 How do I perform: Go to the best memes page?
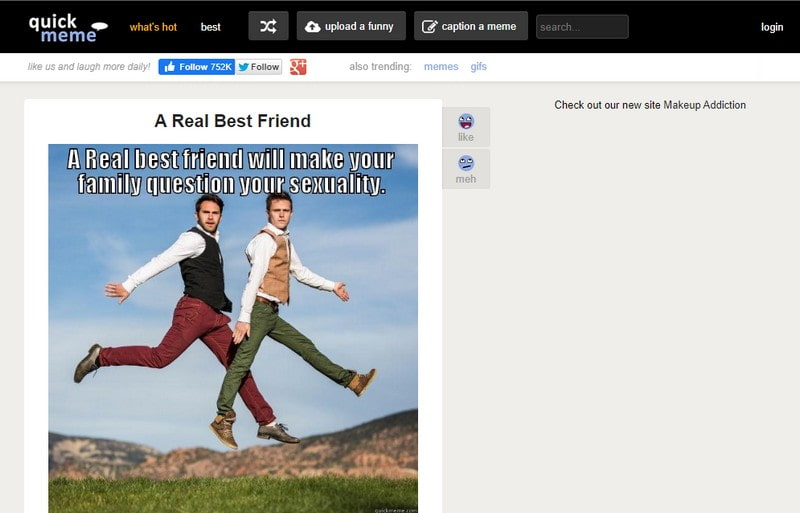click(x=210, y=27)
